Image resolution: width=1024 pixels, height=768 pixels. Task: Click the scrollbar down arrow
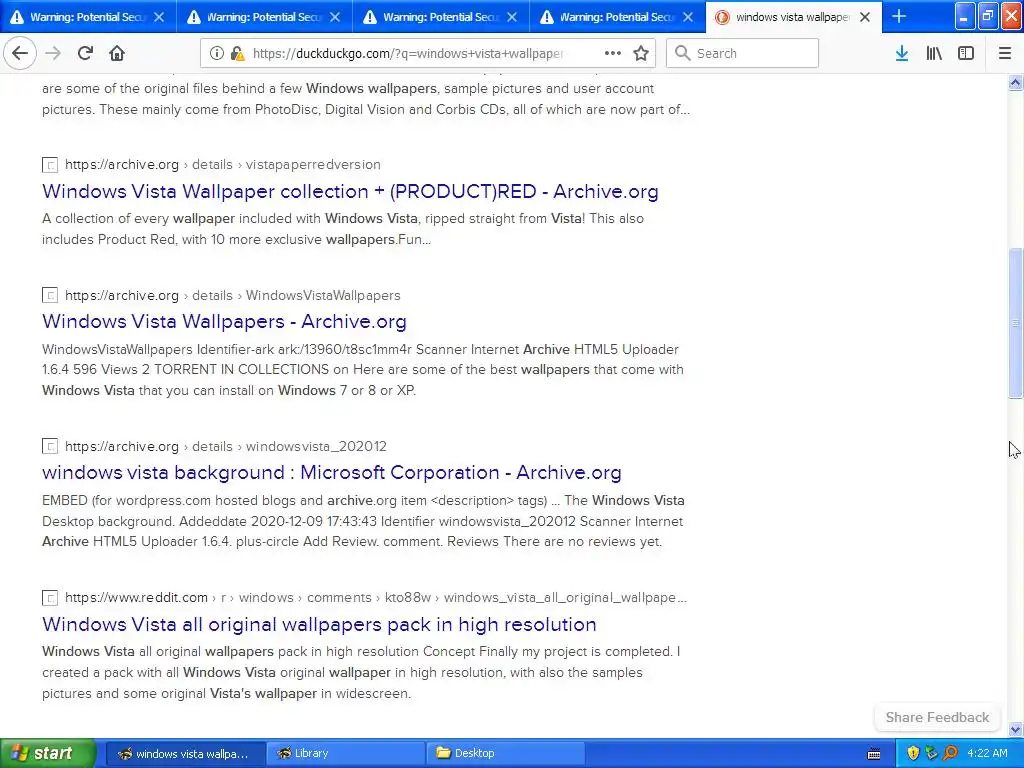point(1016,729)
